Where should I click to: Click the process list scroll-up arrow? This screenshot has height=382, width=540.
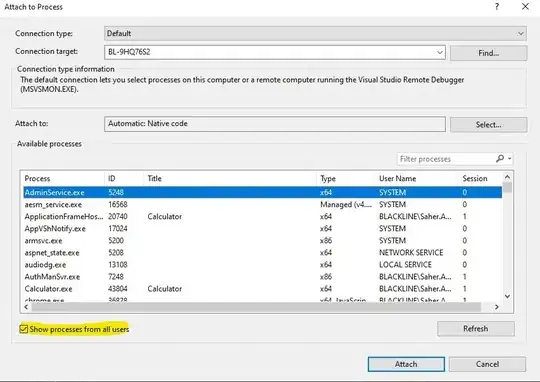(x=507, y=177)
